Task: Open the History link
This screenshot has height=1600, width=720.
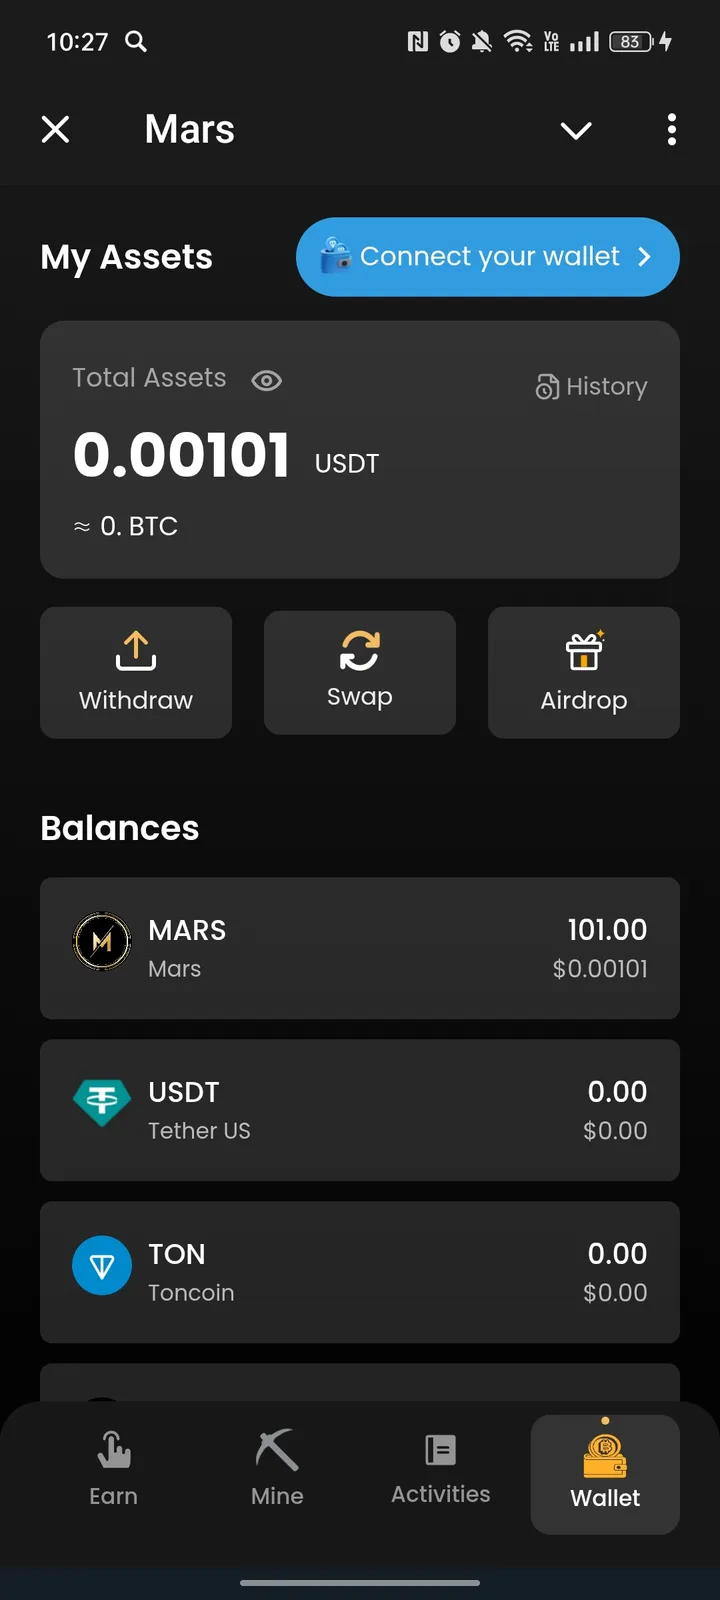Action: click(606, 387)
